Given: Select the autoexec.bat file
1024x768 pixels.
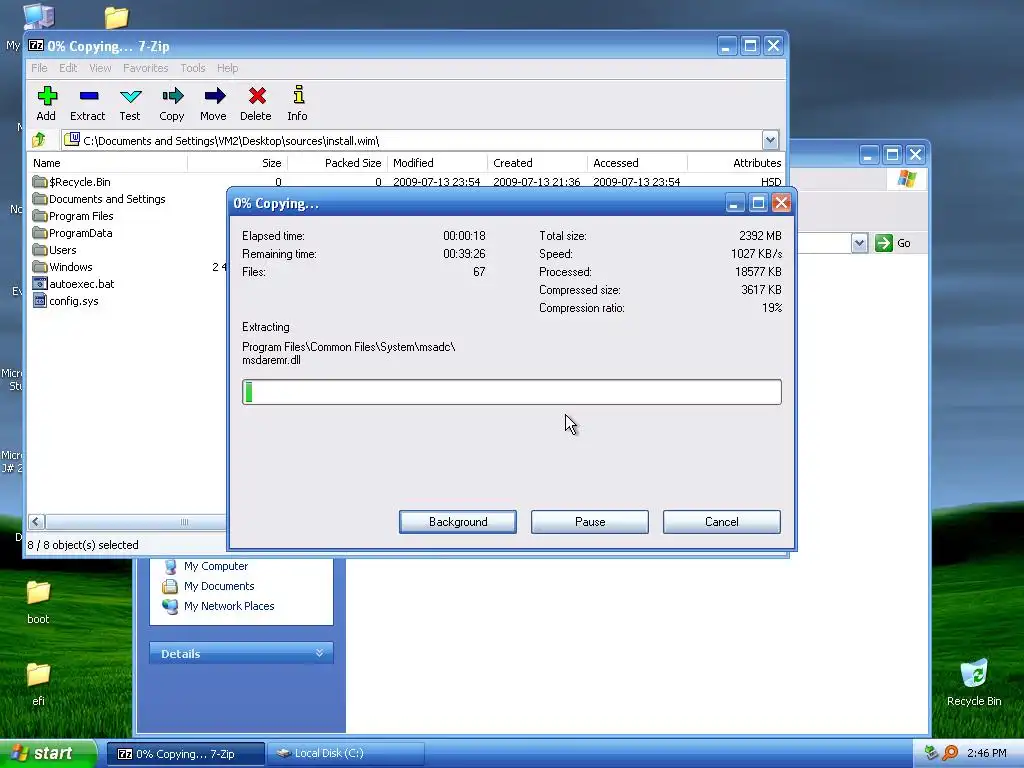Looking at the screenshot, I should (x=74, y=283).
